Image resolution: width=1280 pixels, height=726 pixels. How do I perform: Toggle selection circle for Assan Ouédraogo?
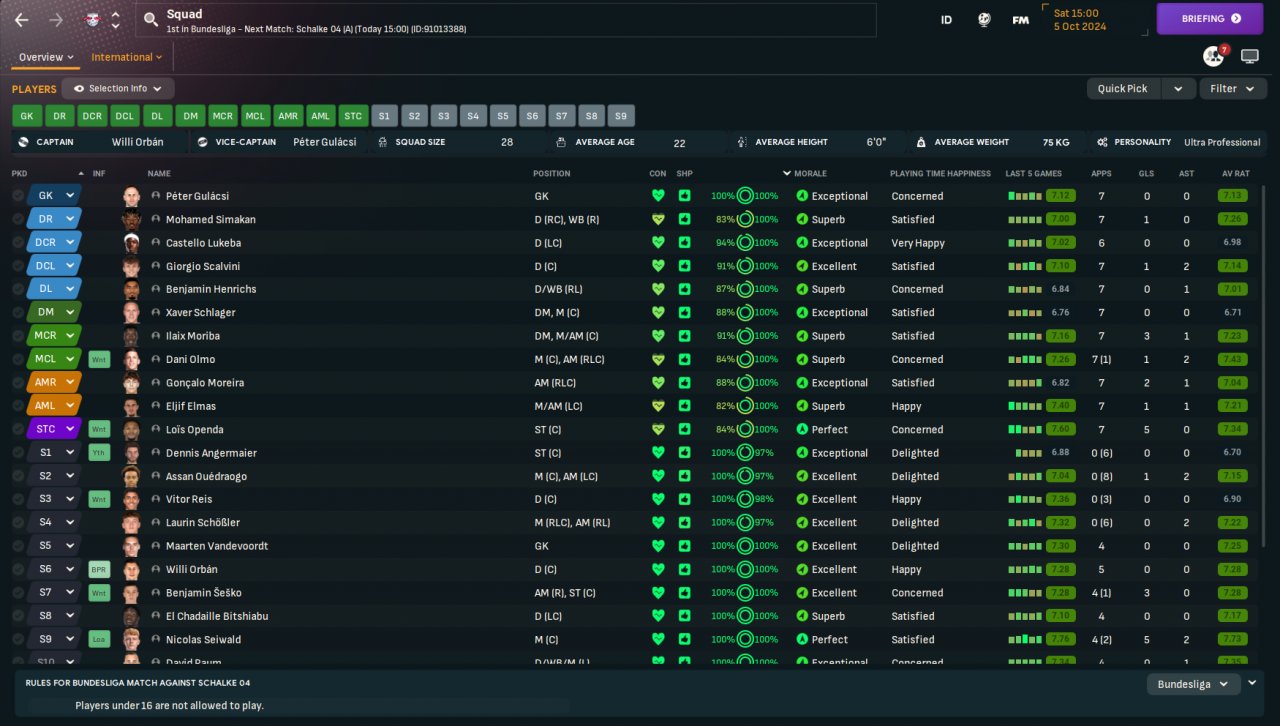coord(18,476)
